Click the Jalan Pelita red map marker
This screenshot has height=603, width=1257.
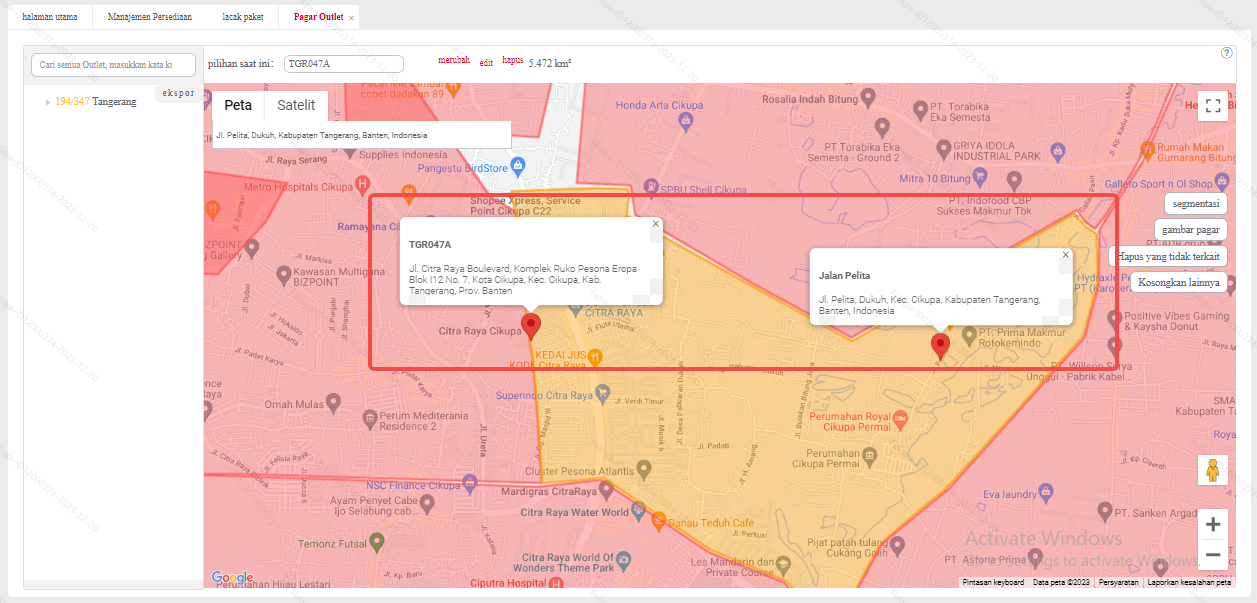(940, 346)
